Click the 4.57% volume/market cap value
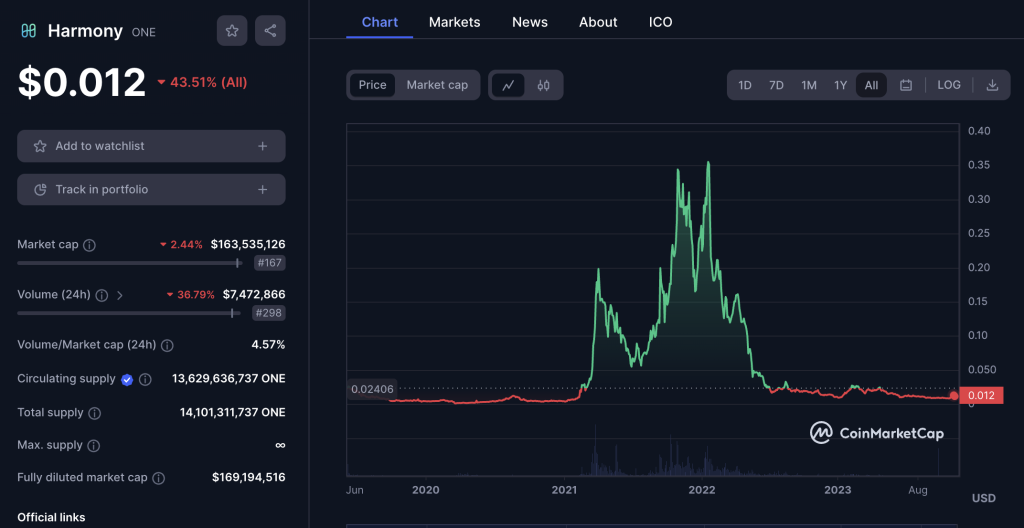1024x528 pixels. (x=268, y=344)
